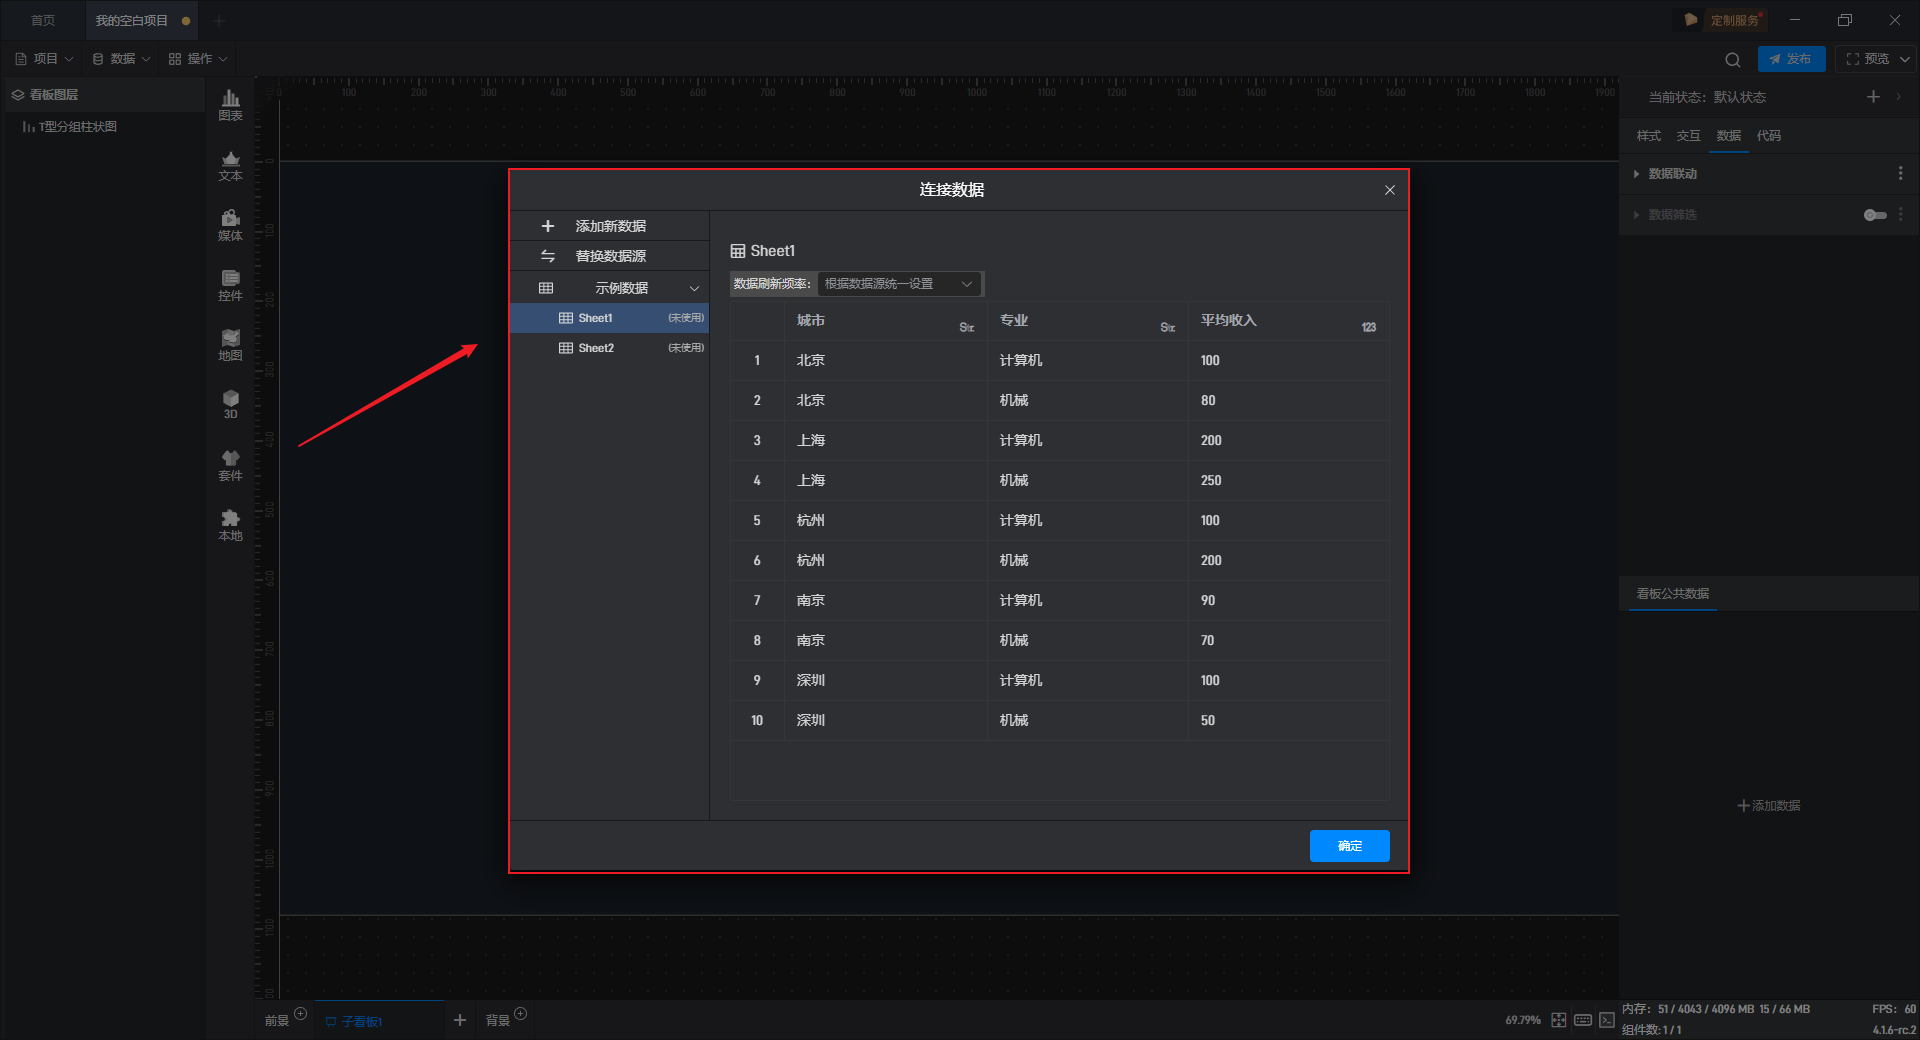Select Sheet1 in the data list

[x=609, y=318]
